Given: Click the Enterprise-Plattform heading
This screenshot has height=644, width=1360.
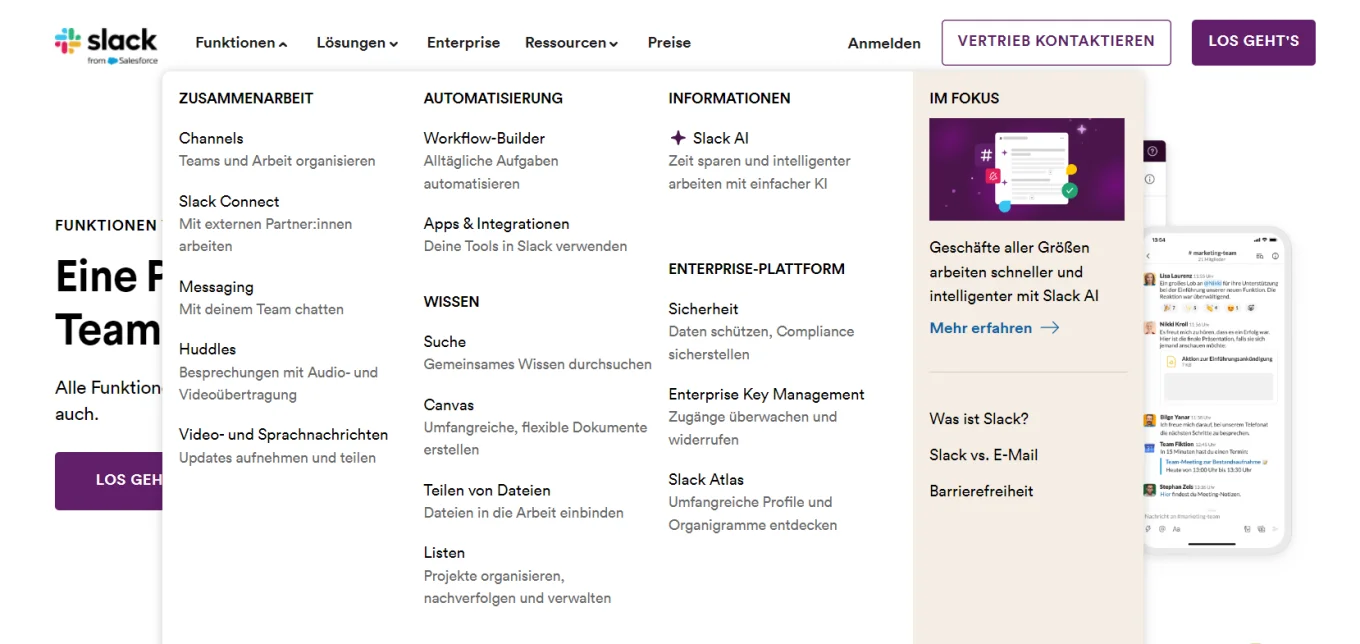Looking at the screenshot, I should pos(757,269).
